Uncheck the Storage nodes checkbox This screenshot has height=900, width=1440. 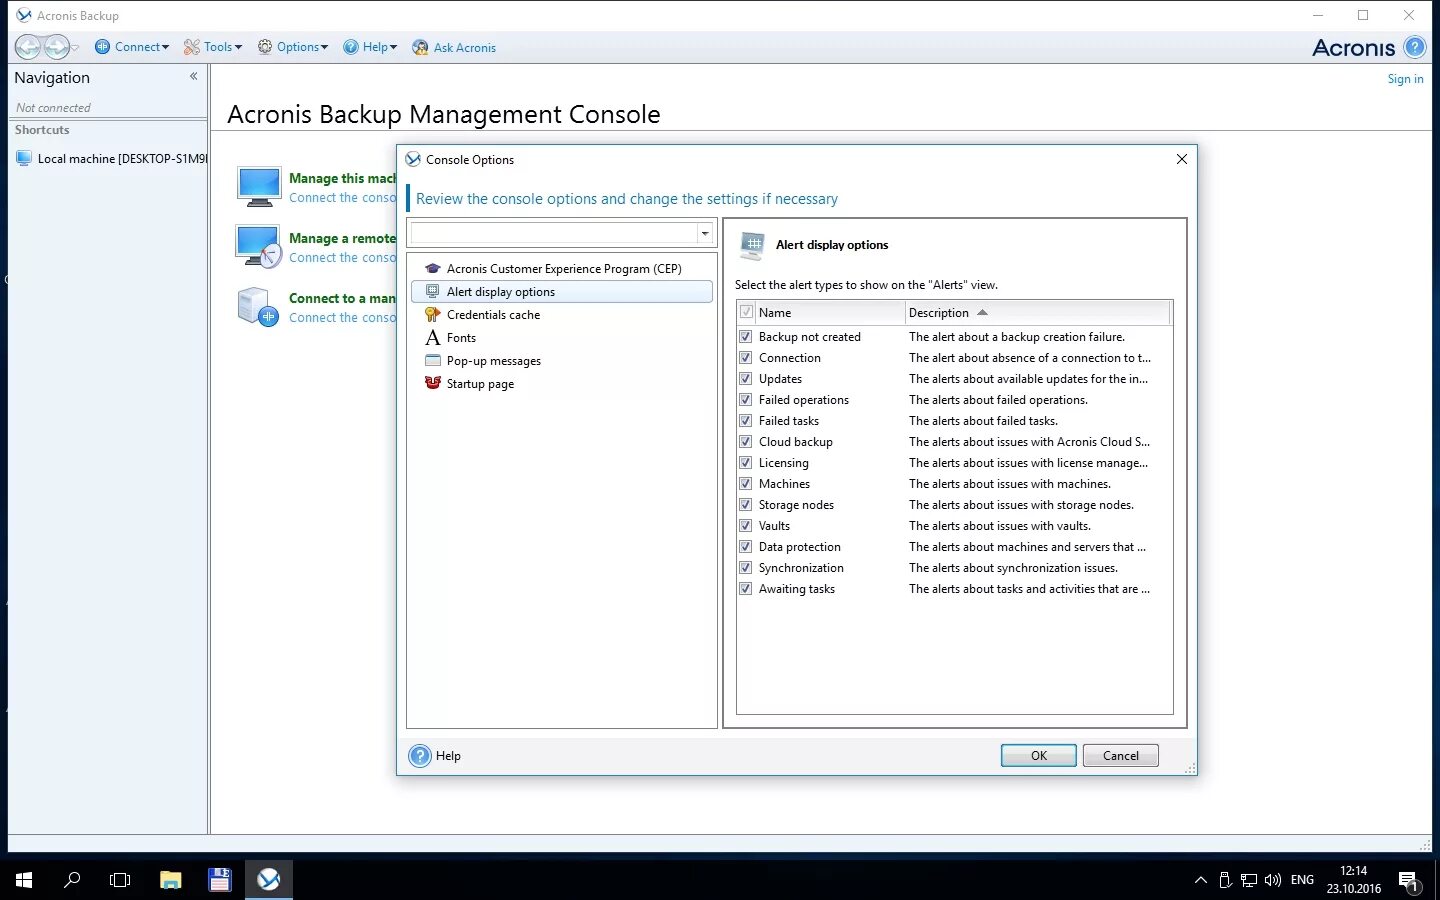point(746,504)
